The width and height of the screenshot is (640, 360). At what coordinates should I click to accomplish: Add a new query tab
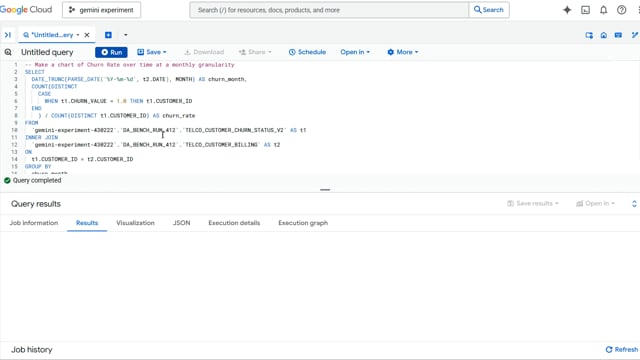coord(108,35)
